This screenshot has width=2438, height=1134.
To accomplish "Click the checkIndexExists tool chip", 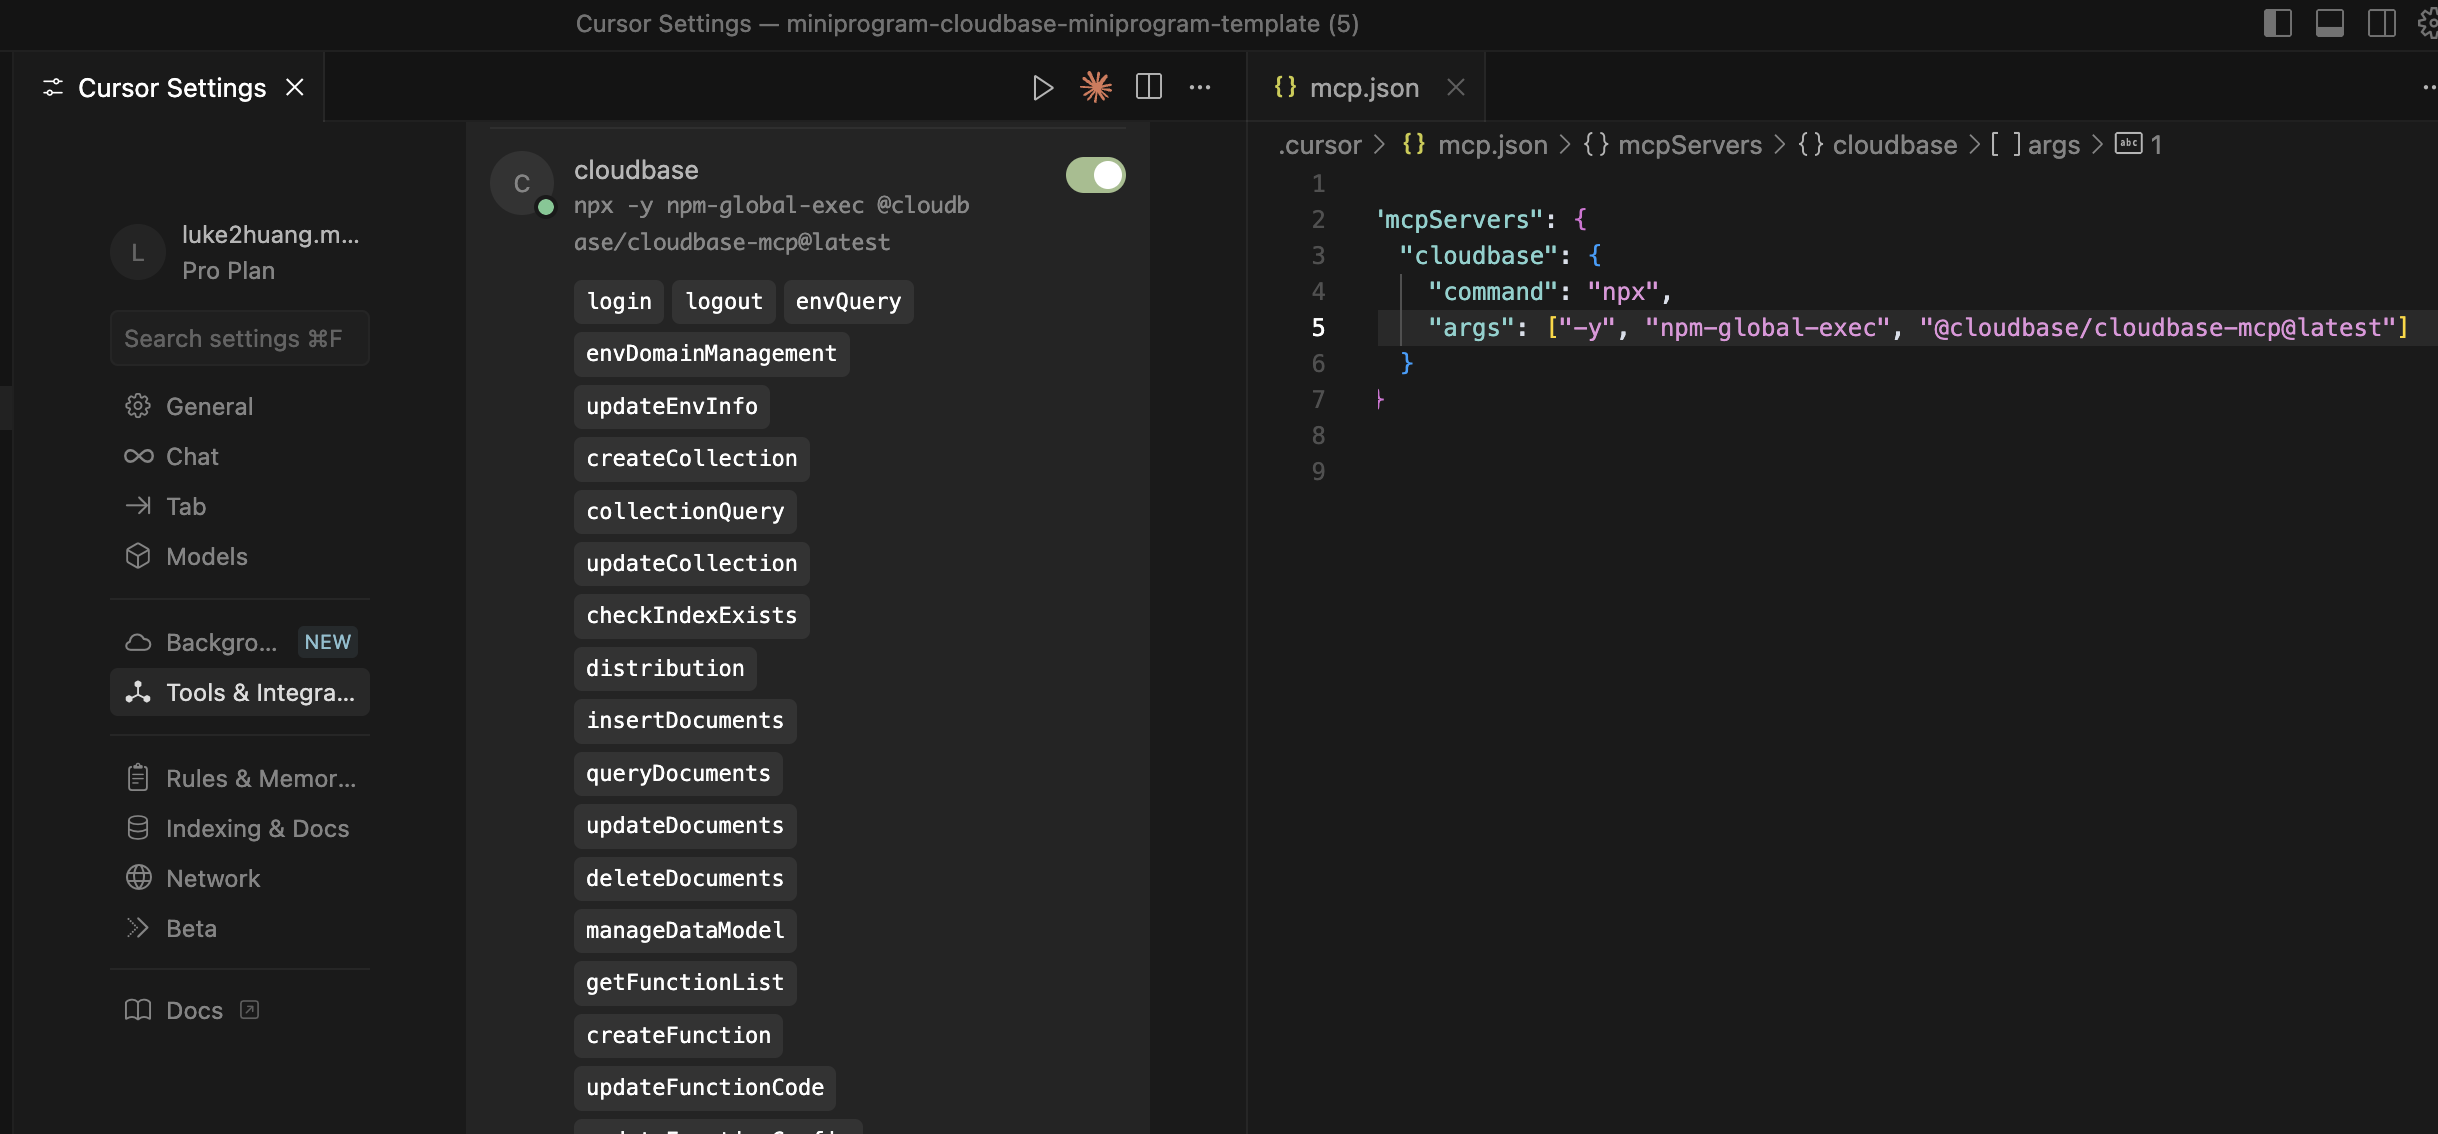I will [692, 616].
